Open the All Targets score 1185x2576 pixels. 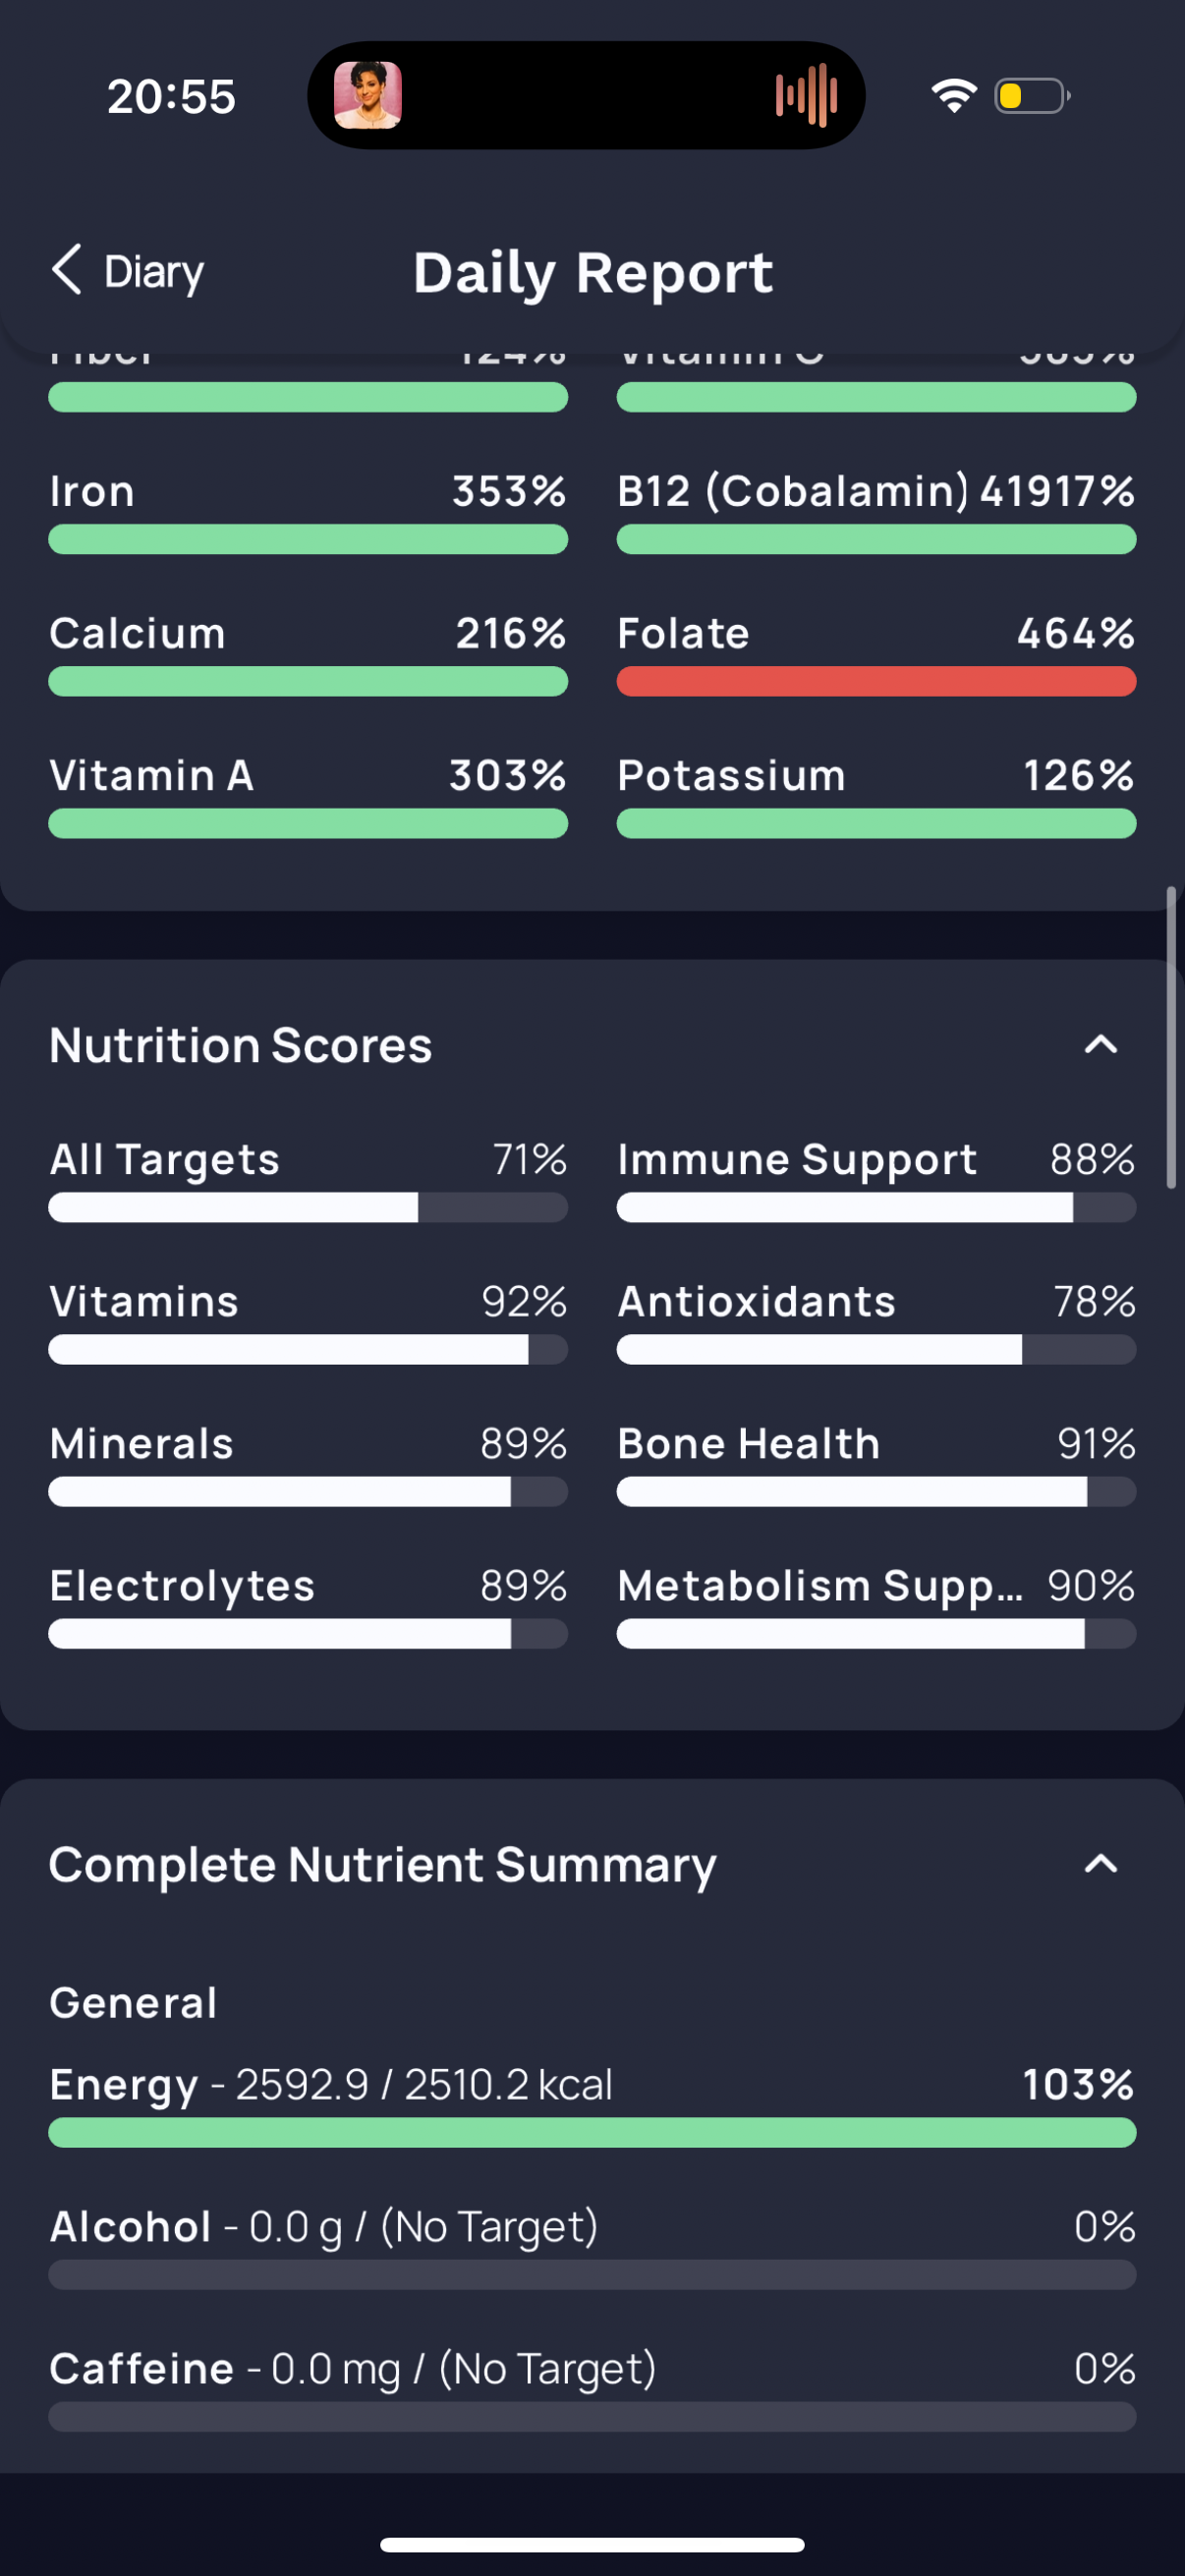[x=308, y=1180]
